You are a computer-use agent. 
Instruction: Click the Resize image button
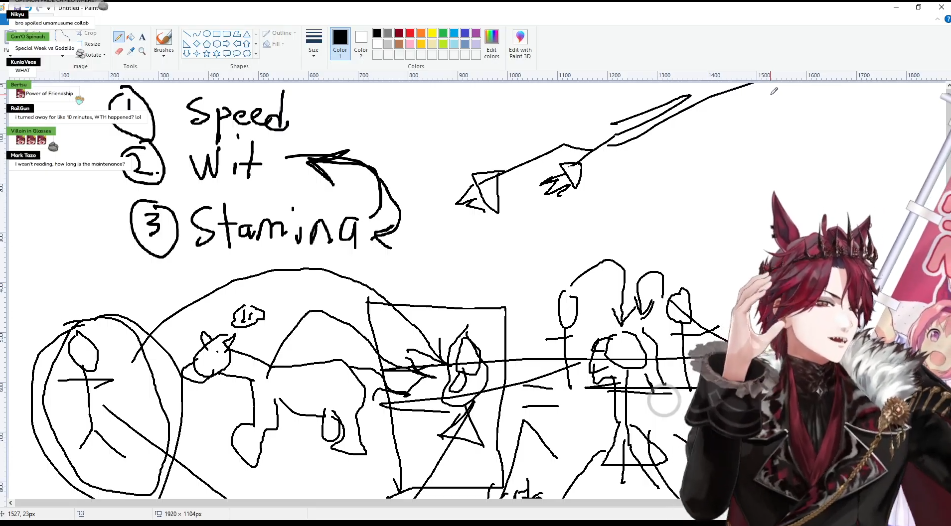(x=92, y=44)
